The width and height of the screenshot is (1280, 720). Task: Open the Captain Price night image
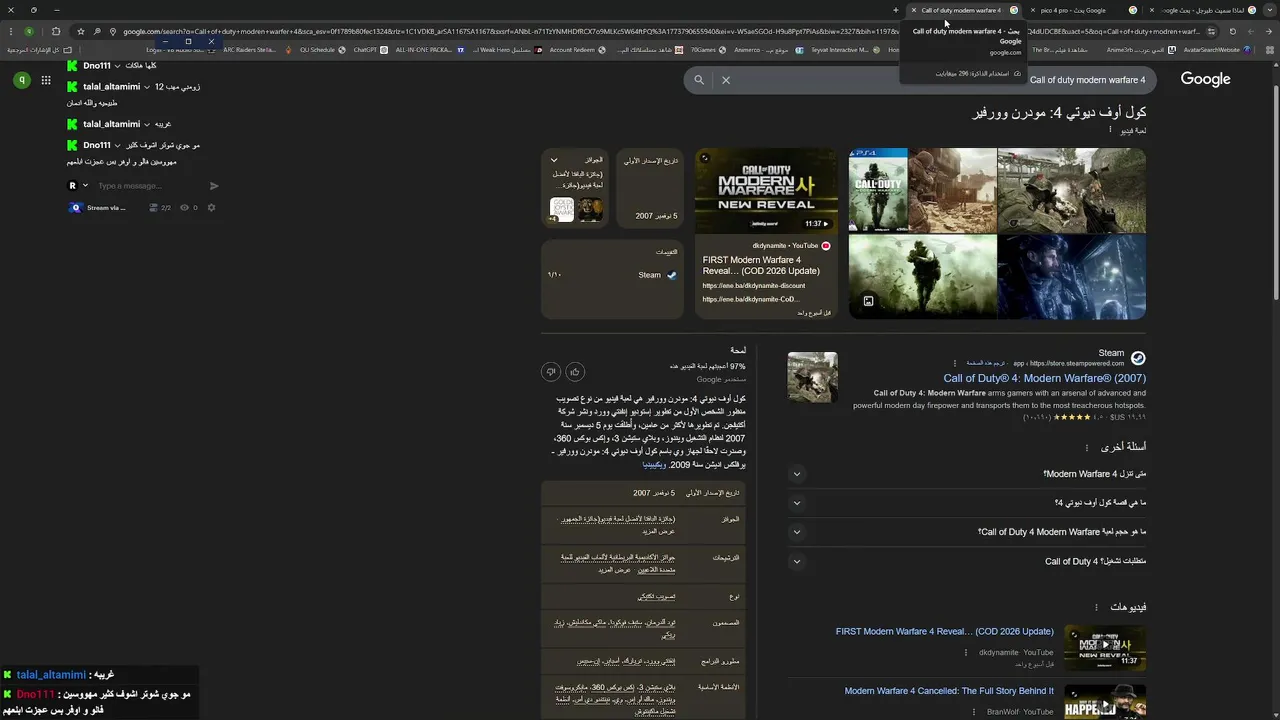[x=1071, y=277]
